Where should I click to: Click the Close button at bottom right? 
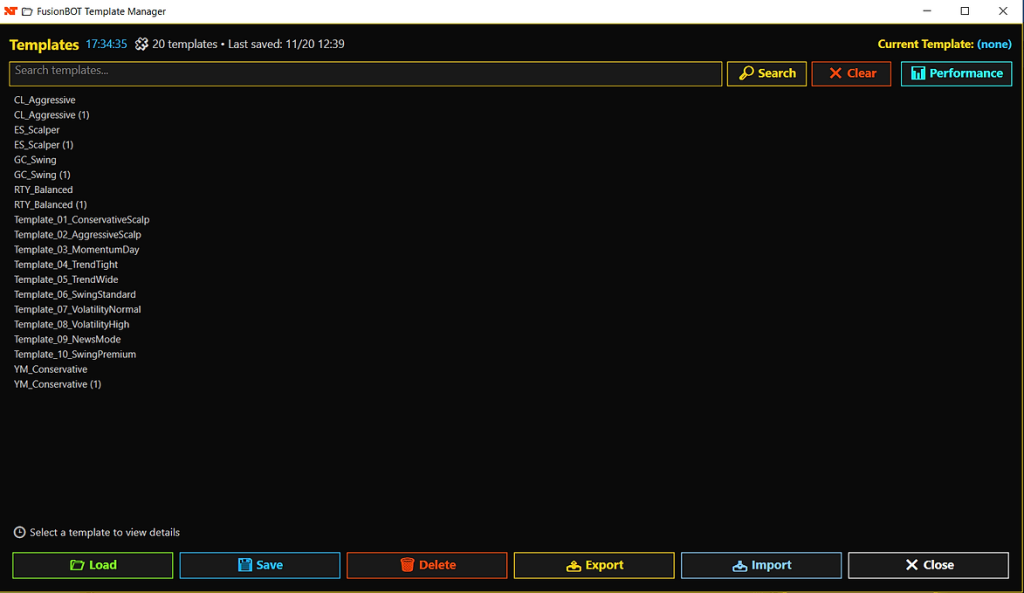tap(928, 565)
